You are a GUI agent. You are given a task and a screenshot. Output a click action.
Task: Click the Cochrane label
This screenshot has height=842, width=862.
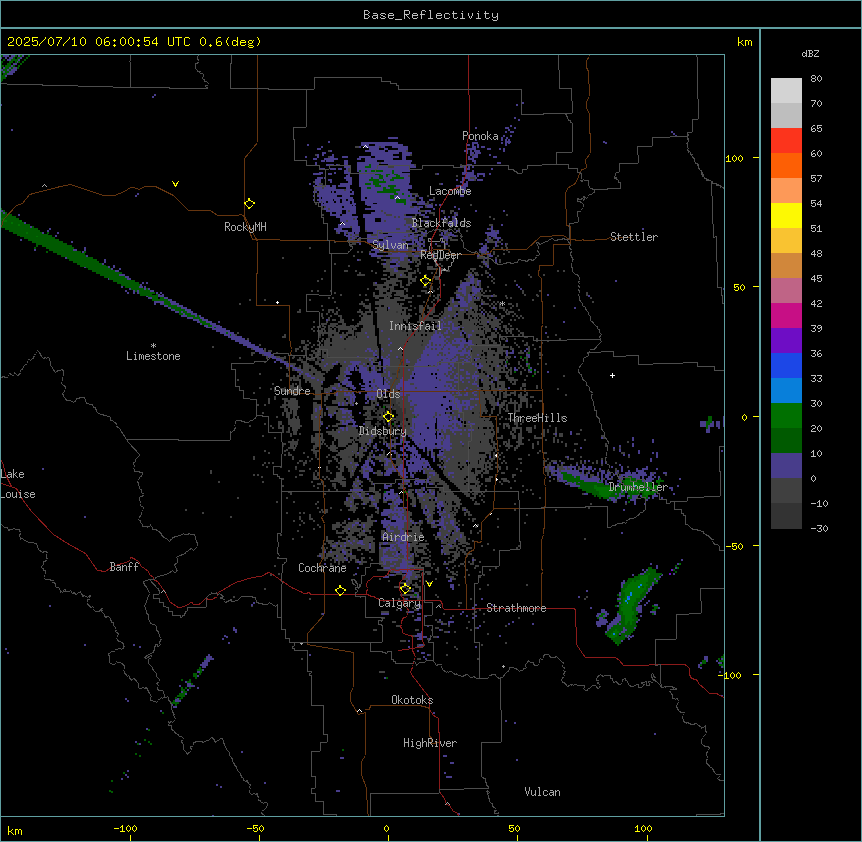tap(322, 568)
